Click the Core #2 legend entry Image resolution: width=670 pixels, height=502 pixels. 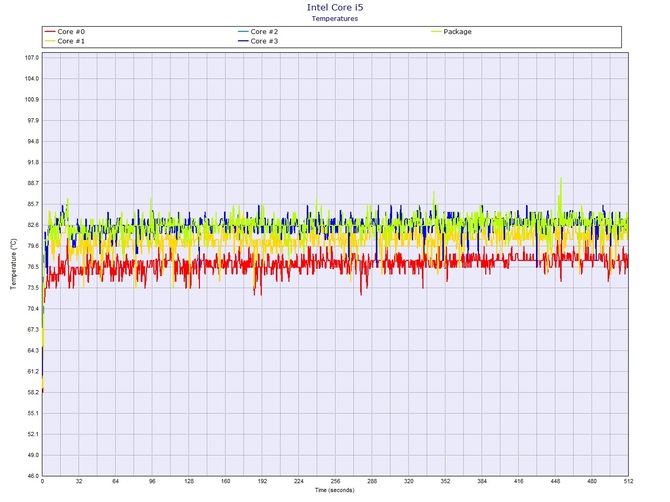point(258,32)
